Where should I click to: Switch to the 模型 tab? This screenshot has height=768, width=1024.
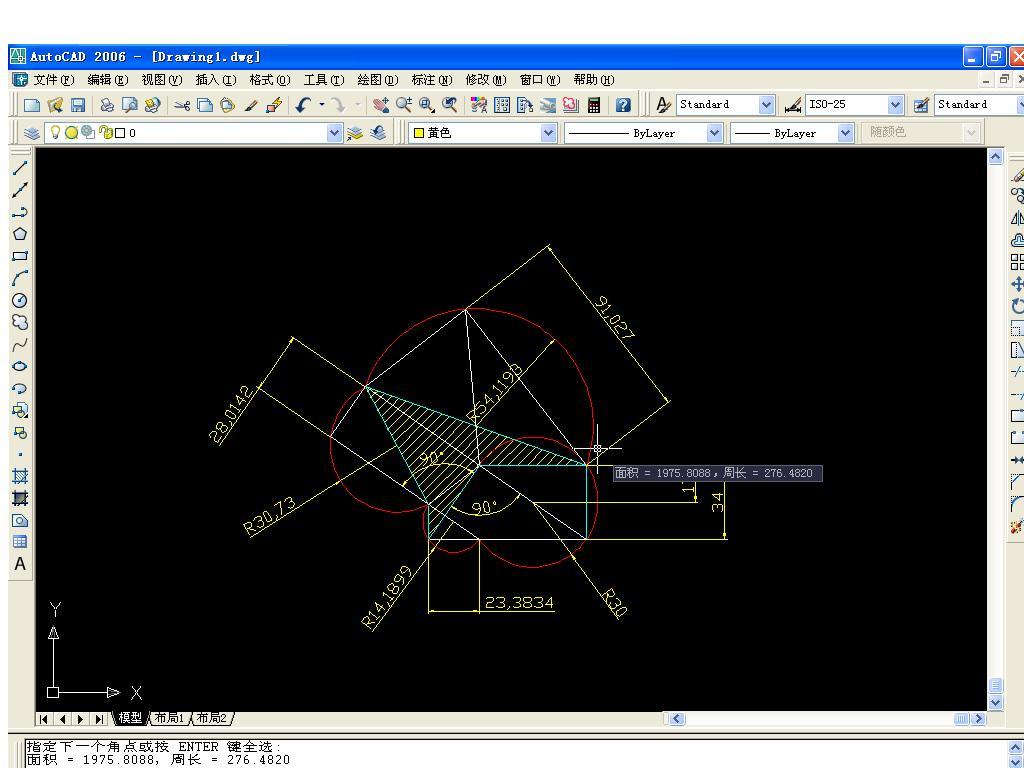[x=130, y=718]
